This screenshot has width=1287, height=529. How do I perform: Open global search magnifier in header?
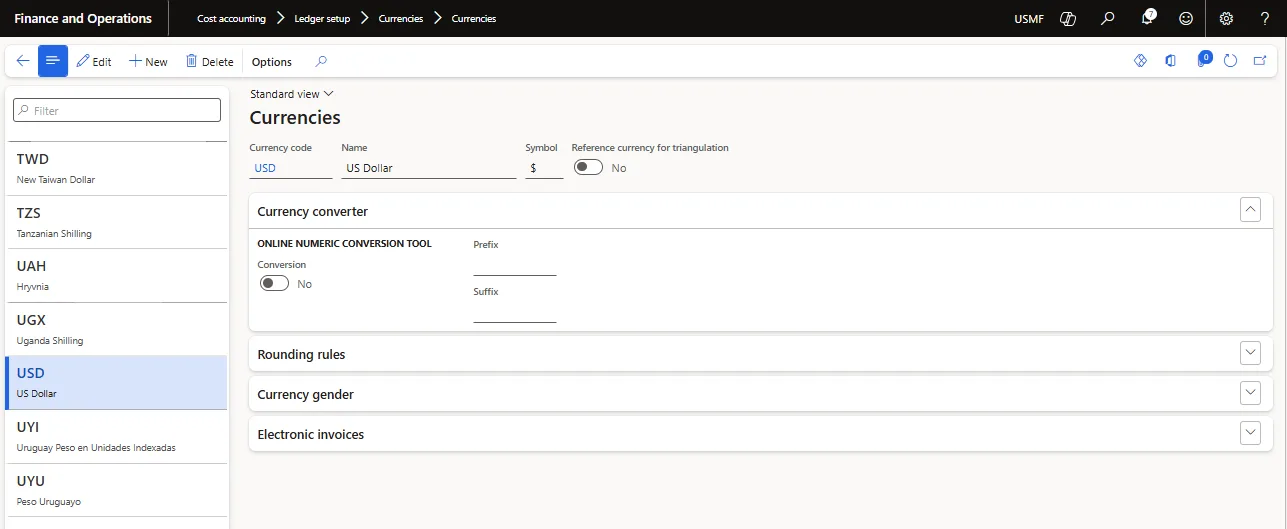pos(1108,18)
